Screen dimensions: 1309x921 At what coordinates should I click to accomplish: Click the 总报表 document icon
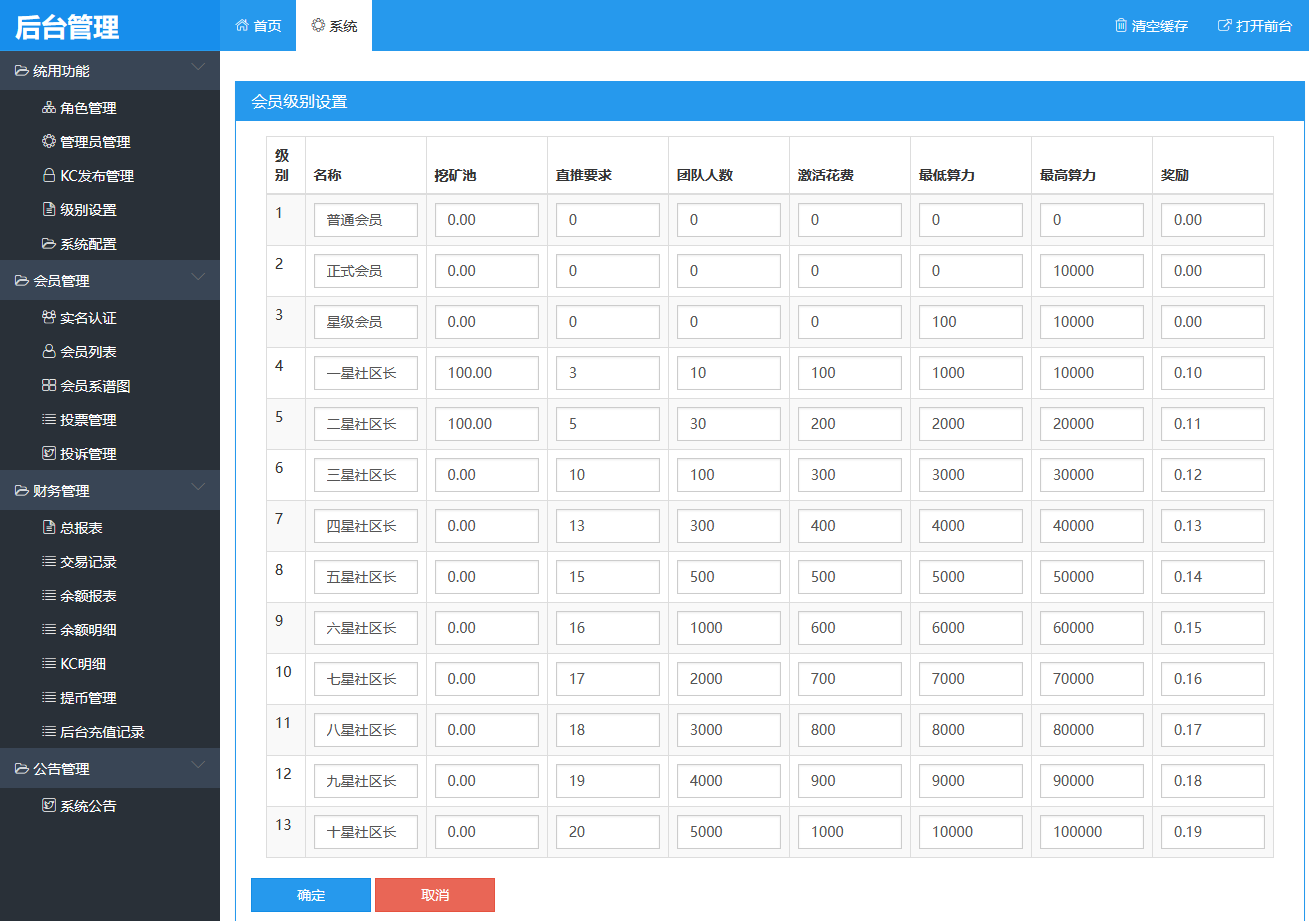[x=48, y=528]
